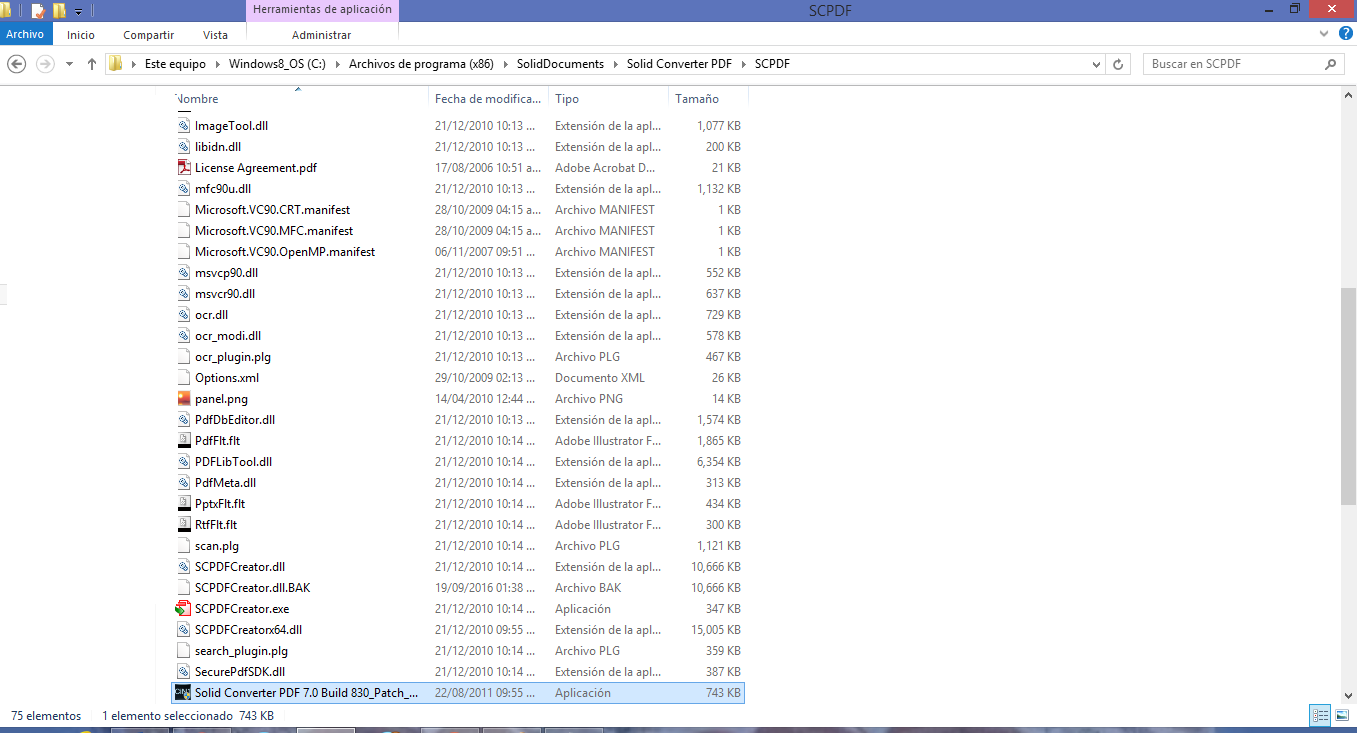Click the SCPDFCreator.exe application icon
Image resolution: width=1357 pixels, height=733 pixels.
[183, 609]
